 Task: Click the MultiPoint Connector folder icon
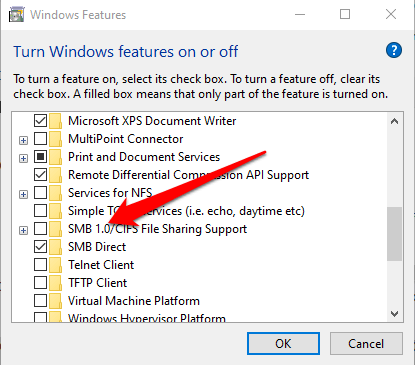pyautogui.click(x=55, y=139)
